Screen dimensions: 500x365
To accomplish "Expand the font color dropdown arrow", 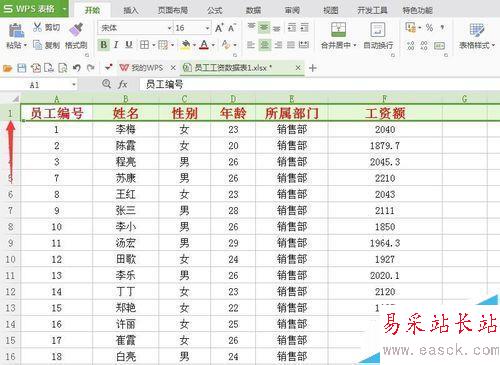I will tap(213, 45).
